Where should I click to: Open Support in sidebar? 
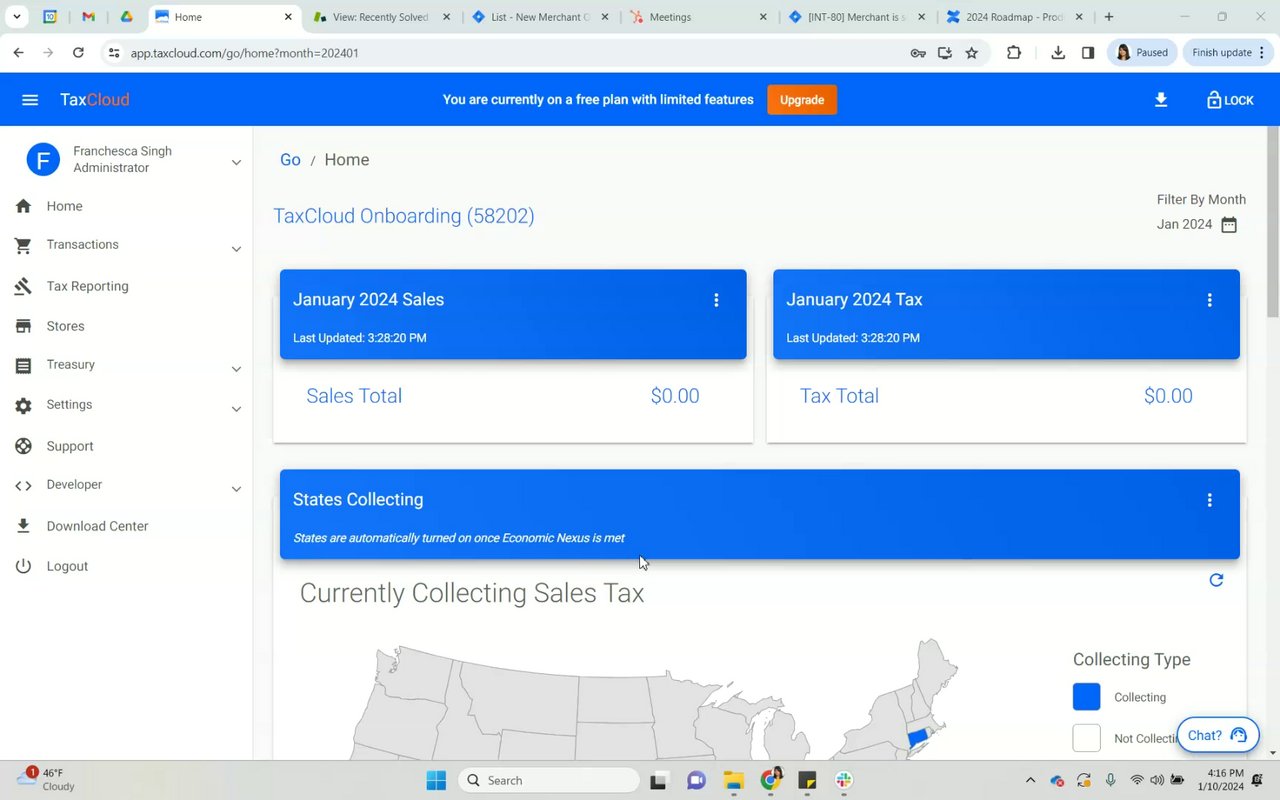(x=70, y=446)
